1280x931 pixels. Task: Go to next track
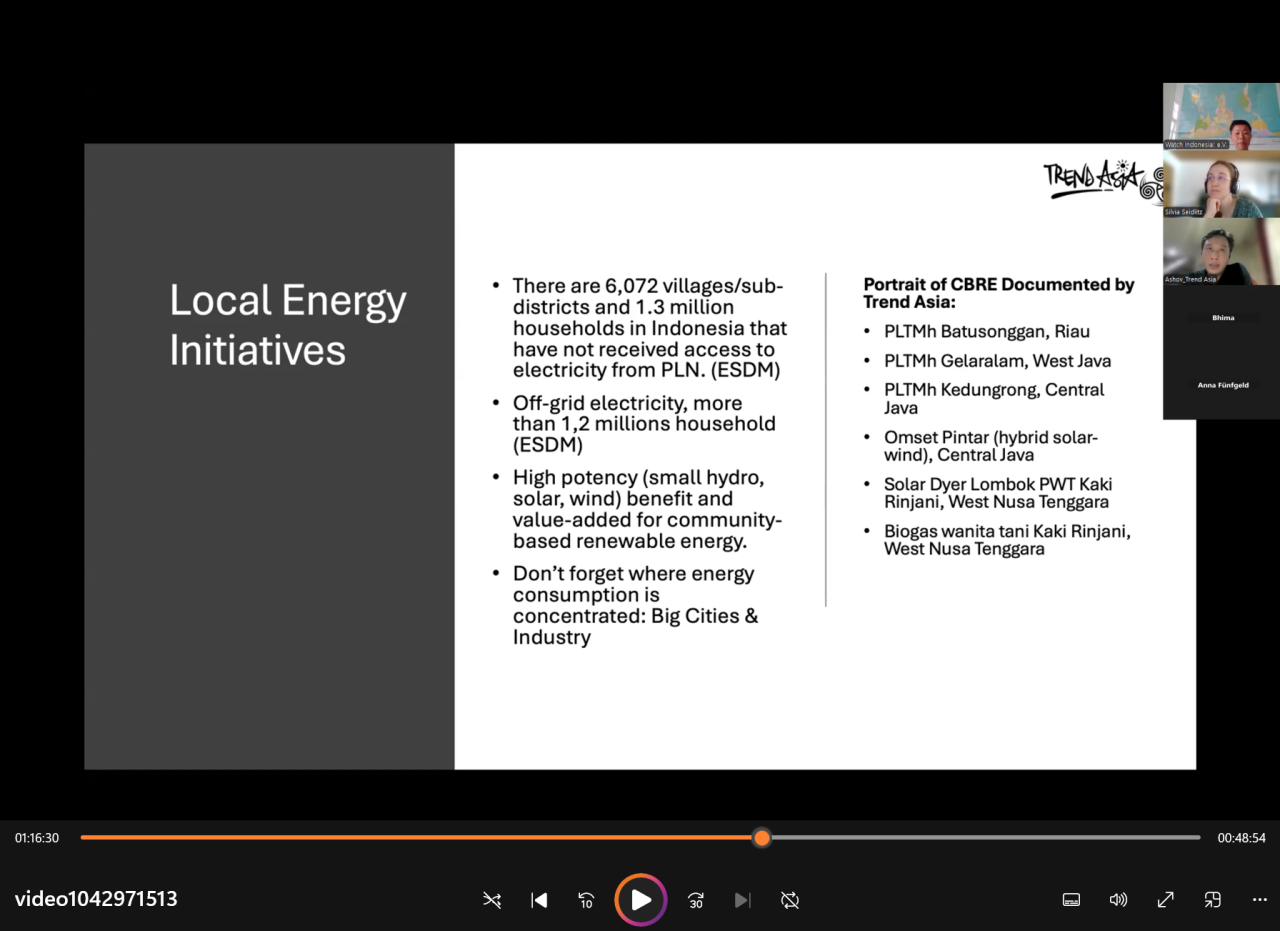[x=742, y=900]
